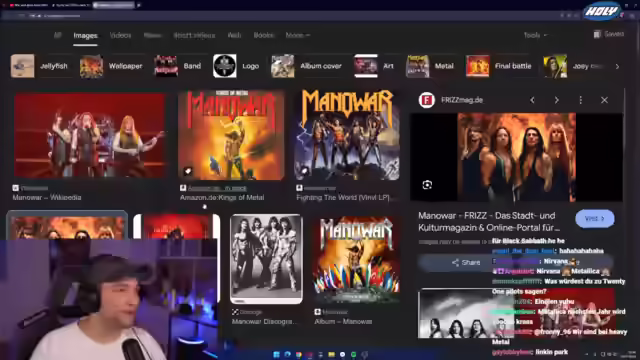Open the Amazon.de Kings of Metal link
Image resolution: width=640 pixels, height=360 pixels.
coord(222,198)
